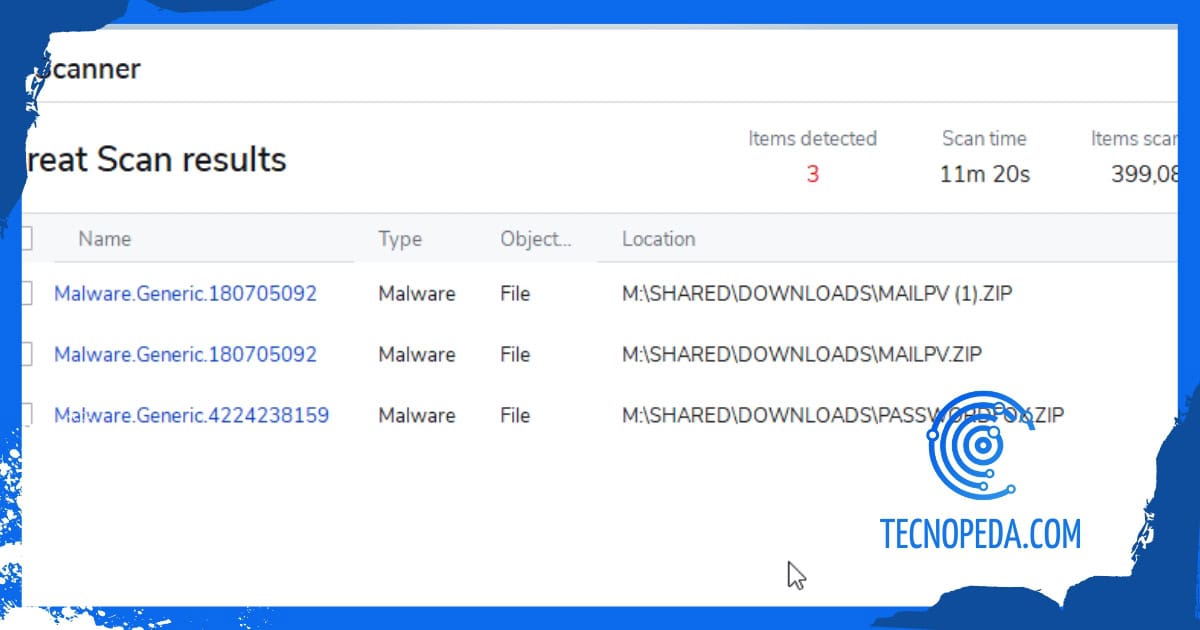
Task: Click the Malware type cell for MAILPV (1).ZIP
Action: point(417,294)
